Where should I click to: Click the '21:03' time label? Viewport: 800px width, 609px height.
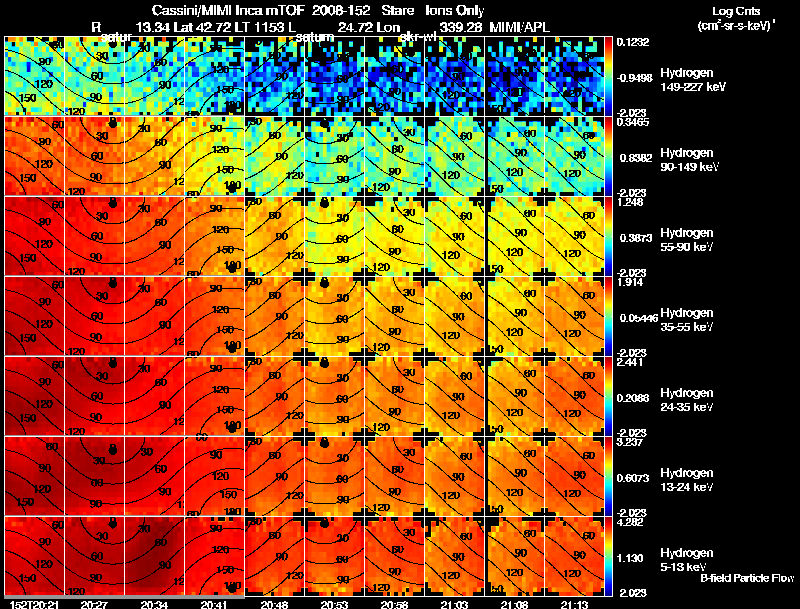pyautogui.click(x=455, y=604)
